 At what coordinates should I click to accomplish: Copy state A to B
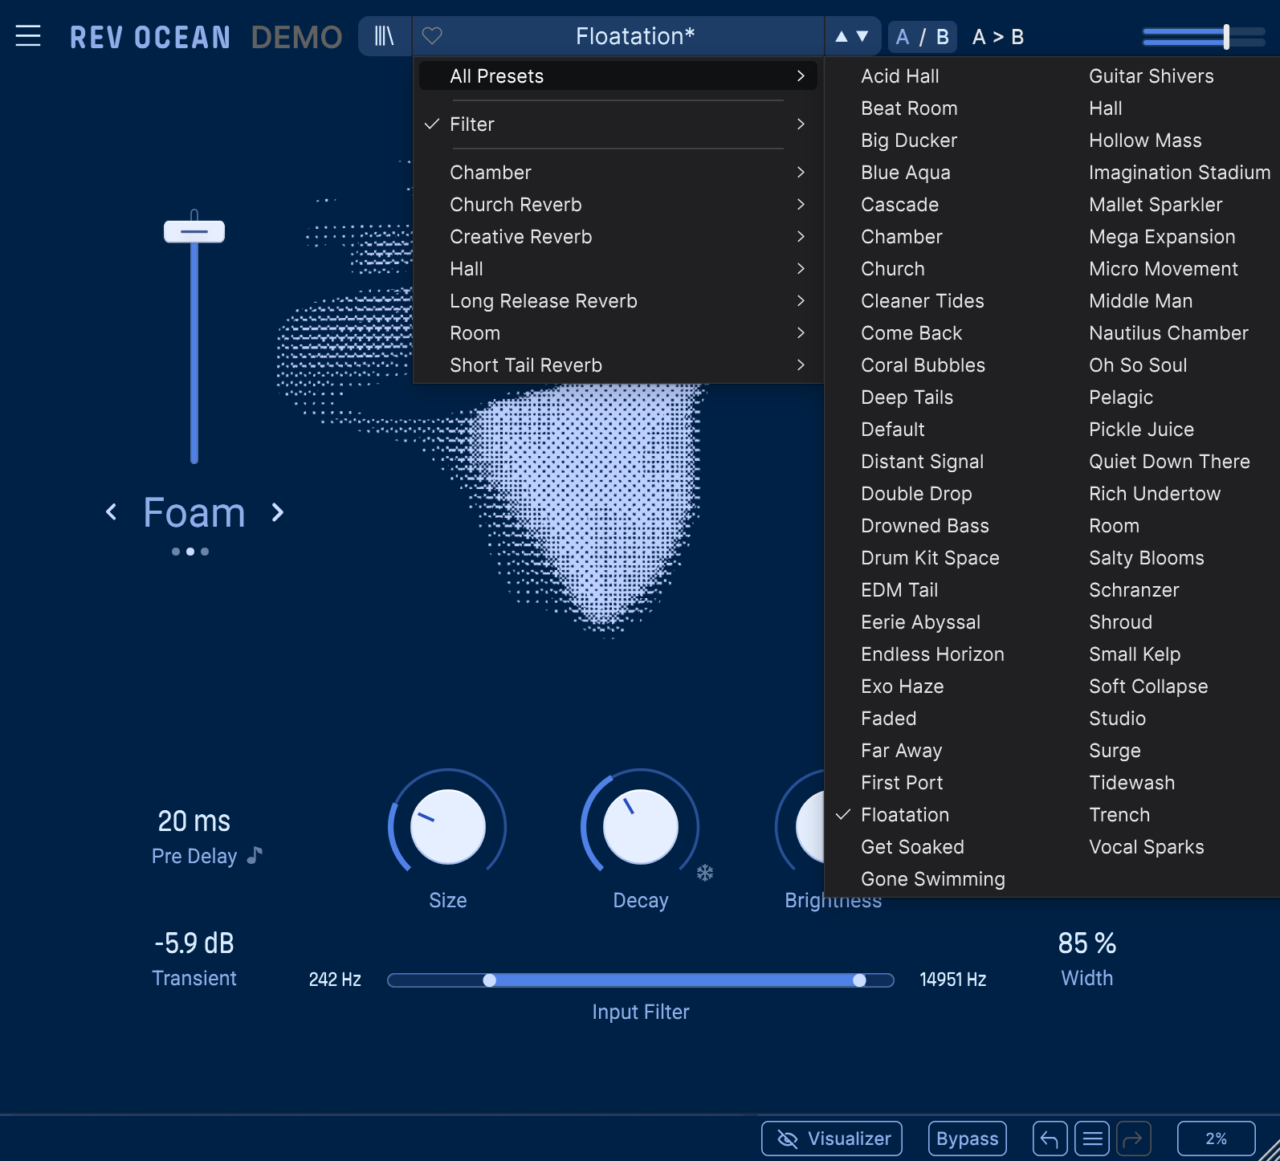[998, 37]
